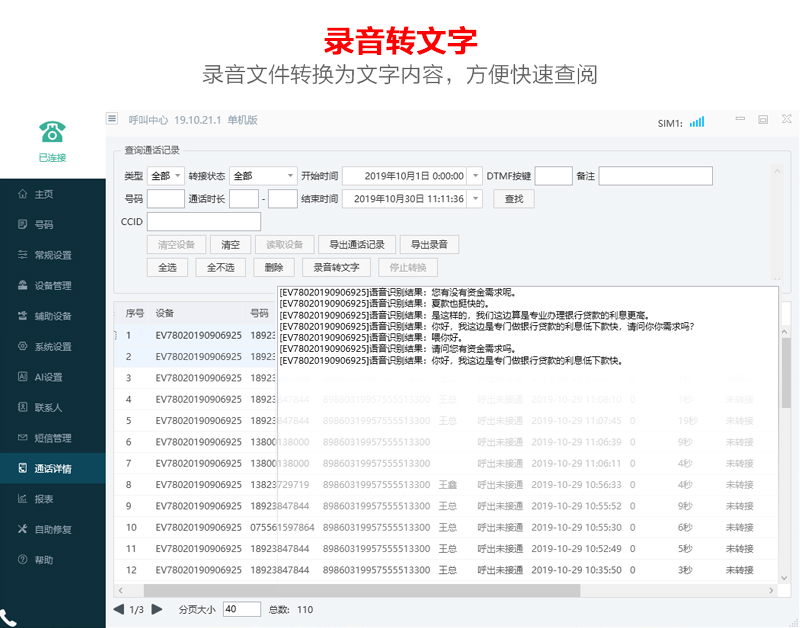Click the 录音转文字 transcribe button
This screenshot has height=628, width=800.
pyautogui.click(x=336, y=268)
